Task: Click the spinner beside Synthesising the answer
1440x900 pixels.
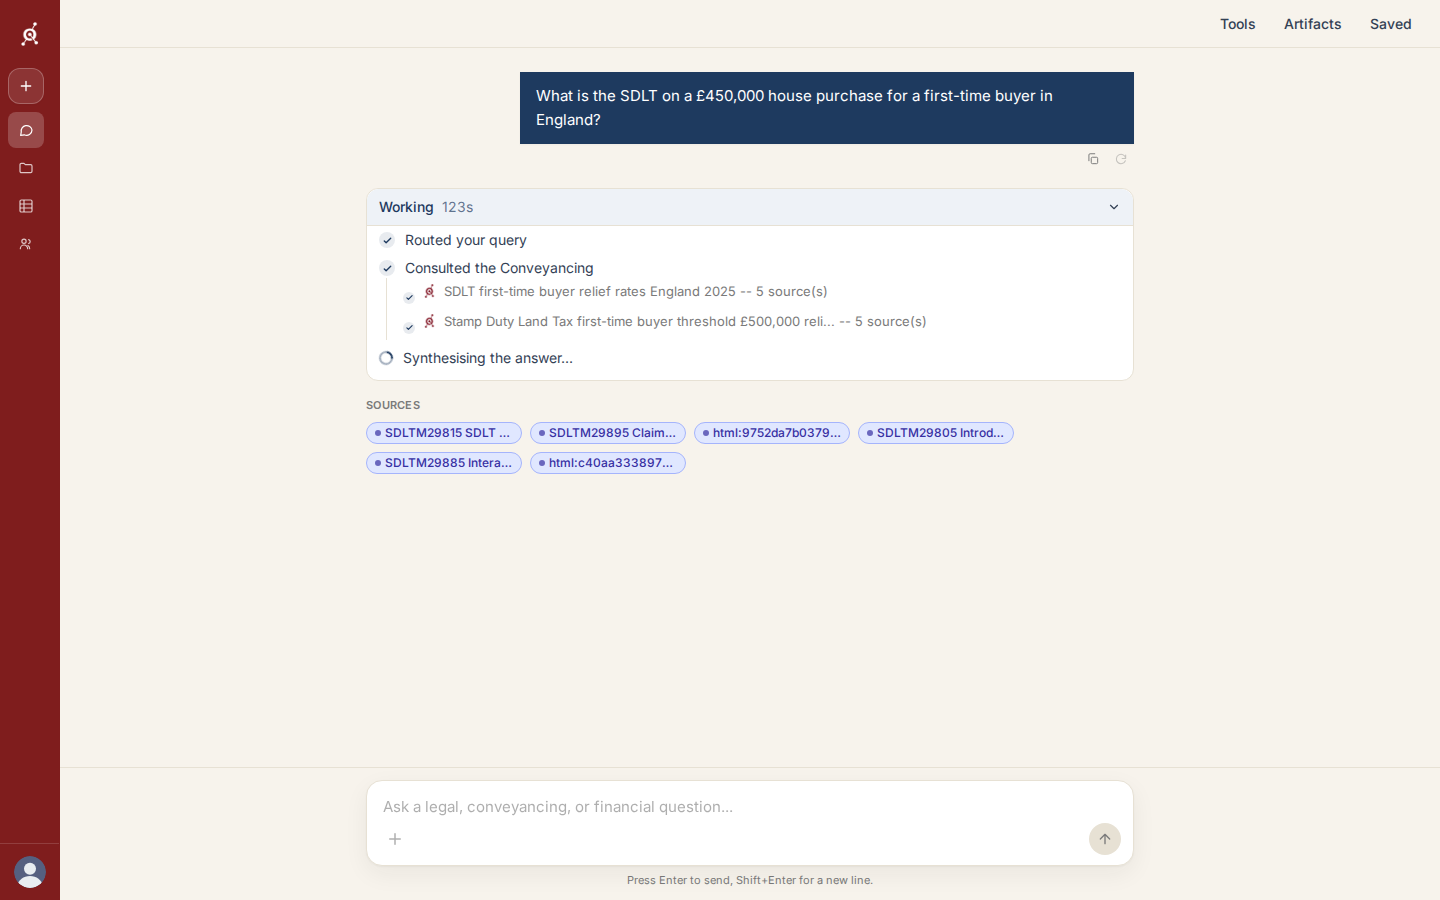Action: 386,358
